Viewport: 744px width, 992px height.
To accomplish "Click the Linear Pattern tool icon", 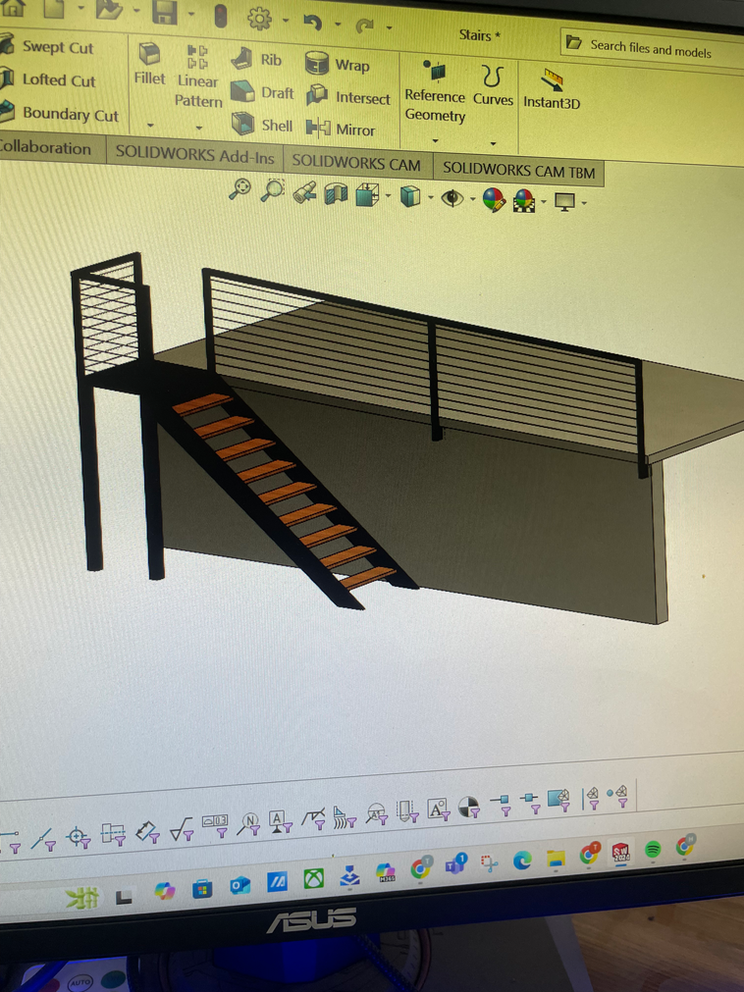I will (x=197, y=57).
